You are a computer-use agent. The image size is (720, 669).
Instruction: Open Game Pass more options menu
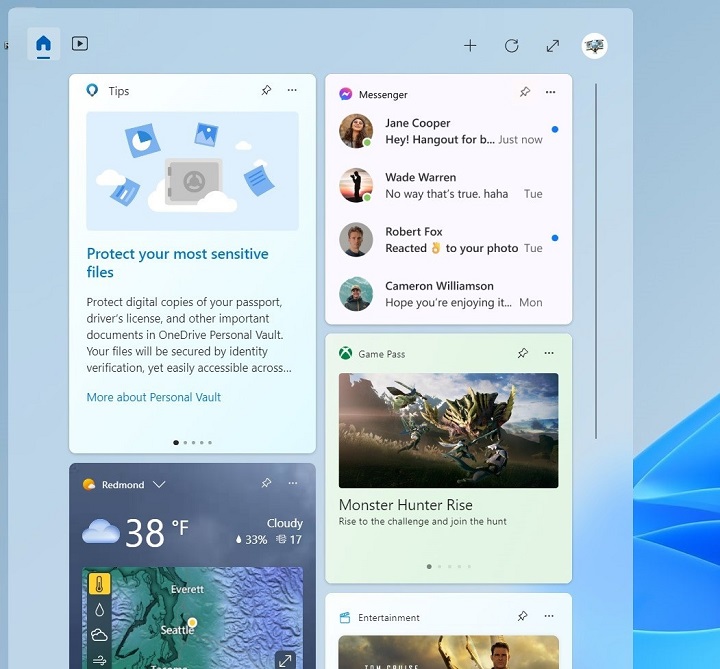[x=549, y=354]
